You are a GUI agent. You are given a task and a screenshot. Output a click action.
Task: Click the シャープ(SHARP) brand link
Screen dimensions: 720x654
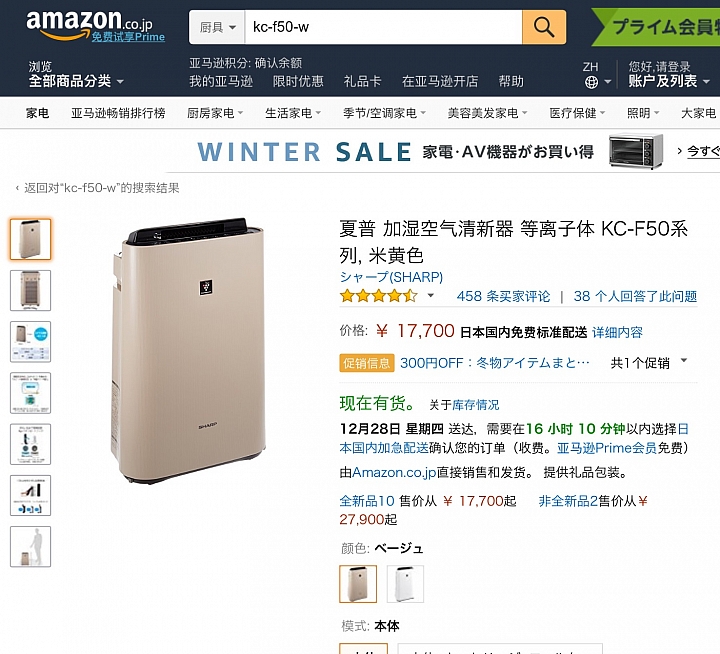tap(391, 277)
